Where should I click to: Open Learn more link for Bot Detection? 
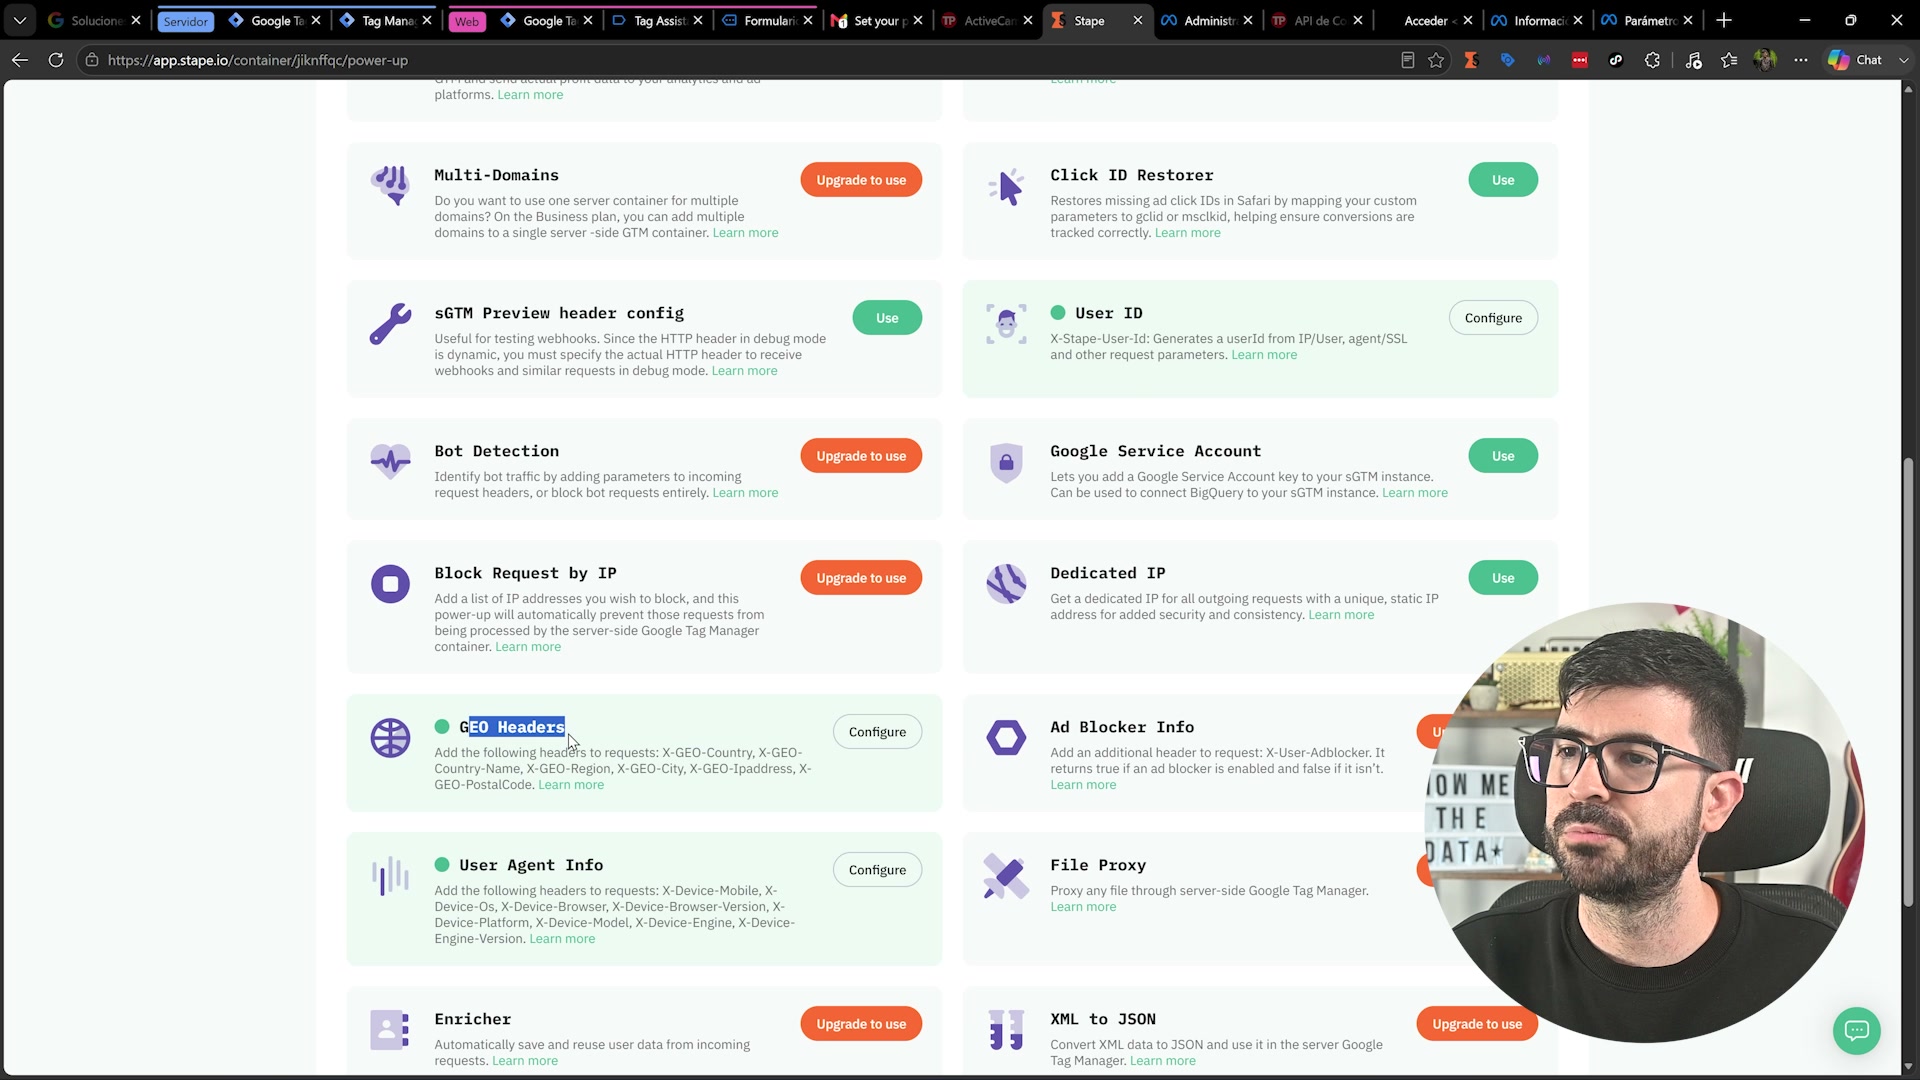point(745,493)
